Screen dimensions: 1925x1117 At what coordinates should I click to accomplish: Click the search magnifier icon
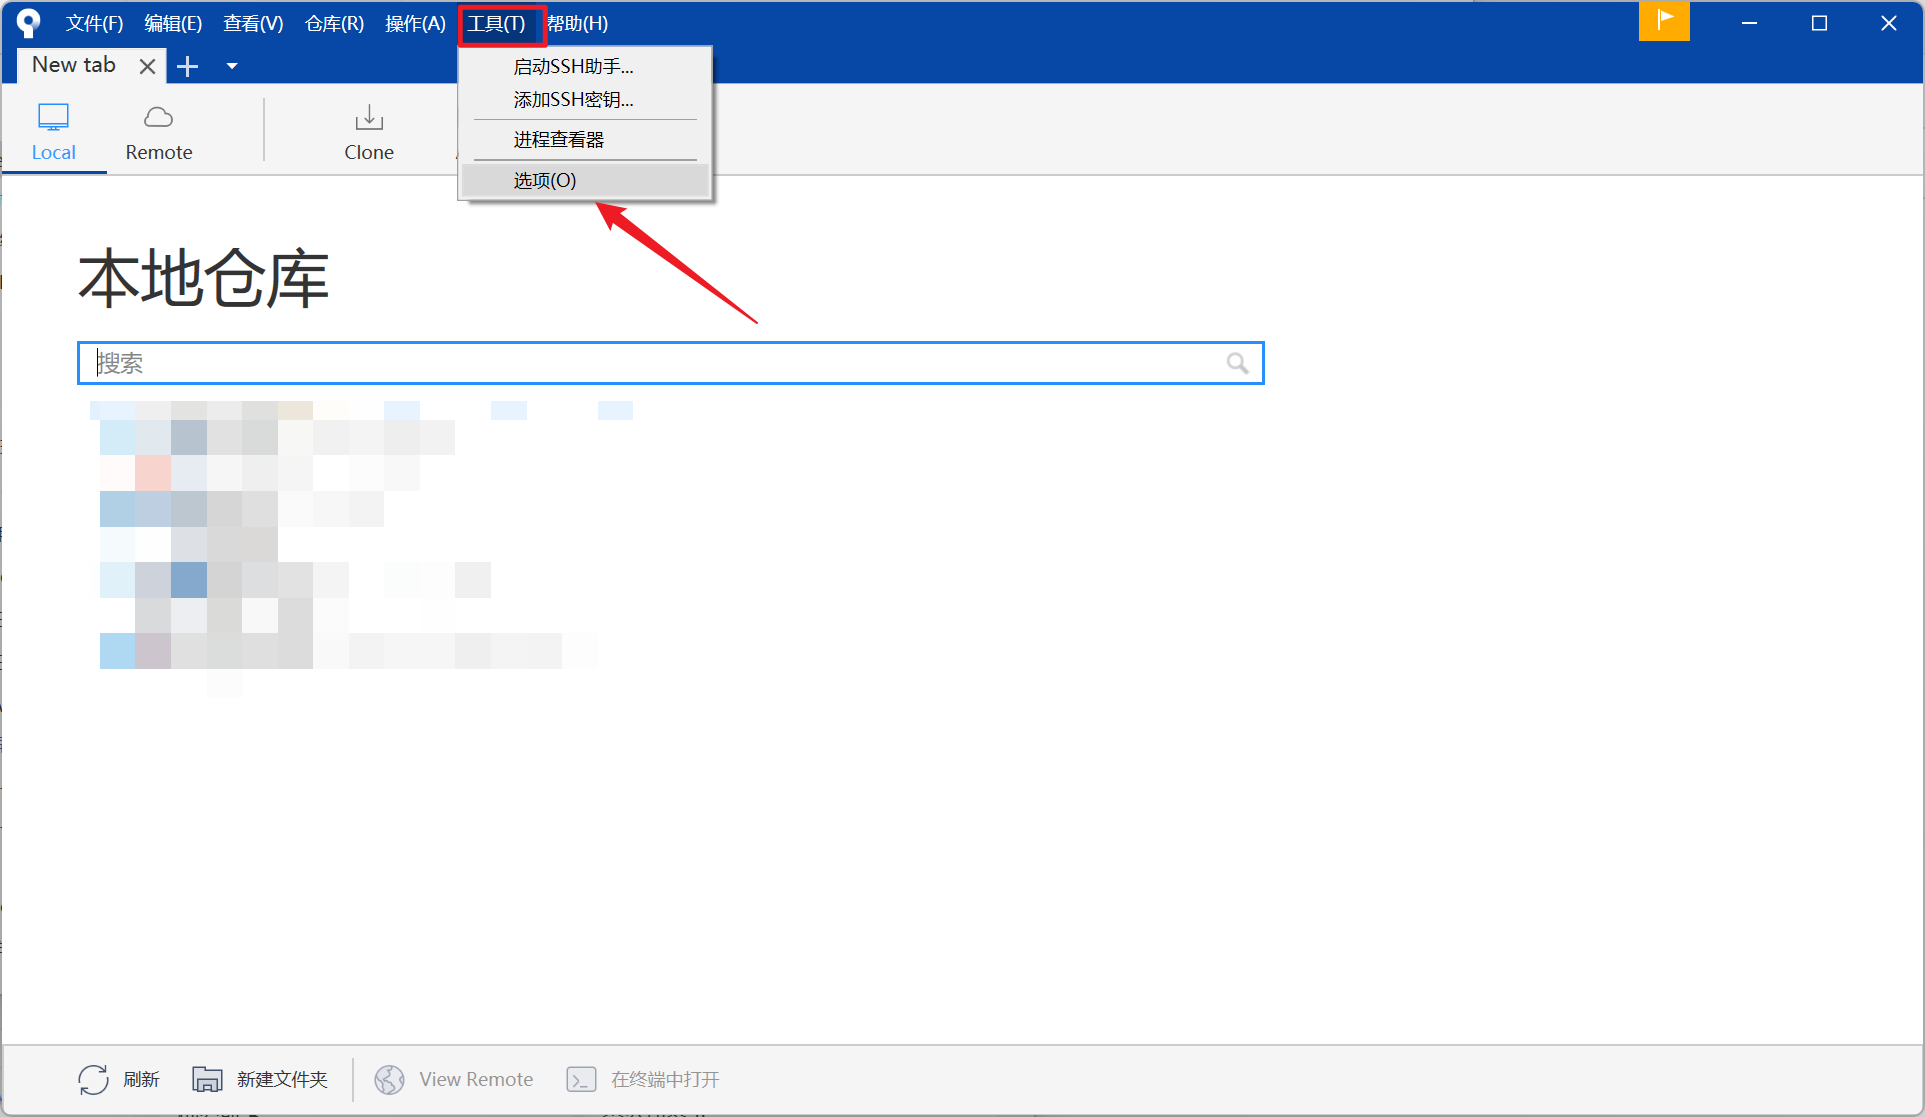(x=1237, y=363)
